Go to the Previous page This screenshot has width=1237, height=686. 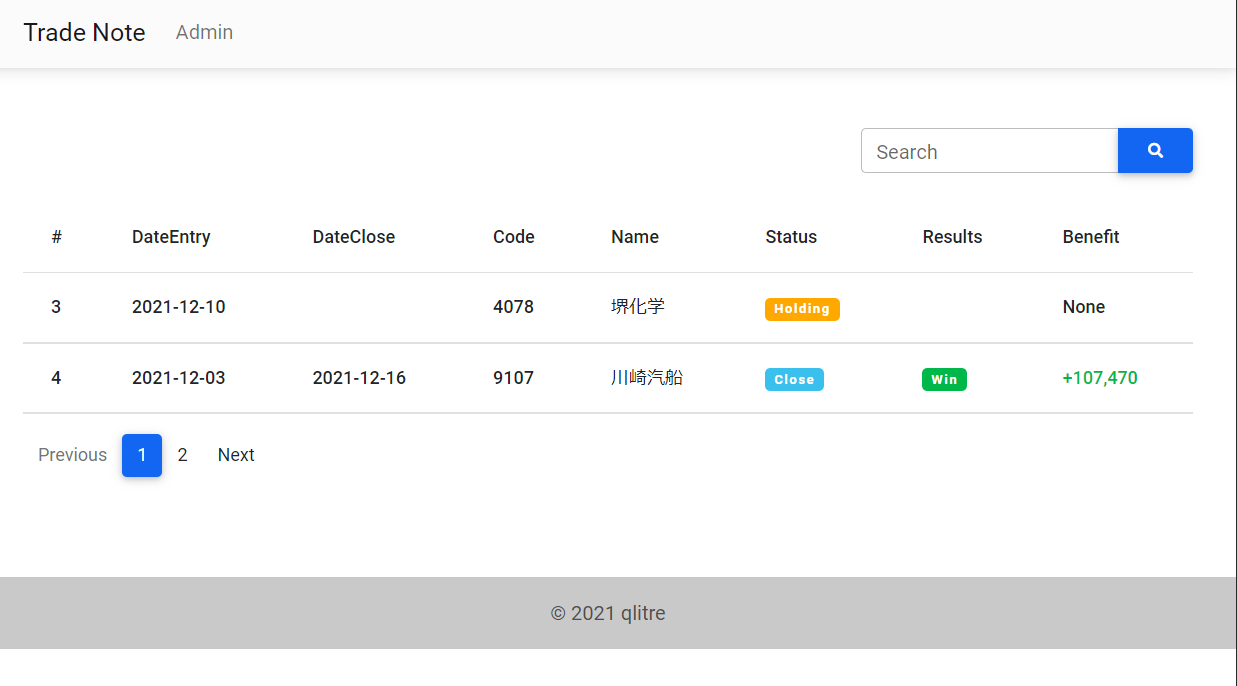pyautogui.click(x=72, y=455)
